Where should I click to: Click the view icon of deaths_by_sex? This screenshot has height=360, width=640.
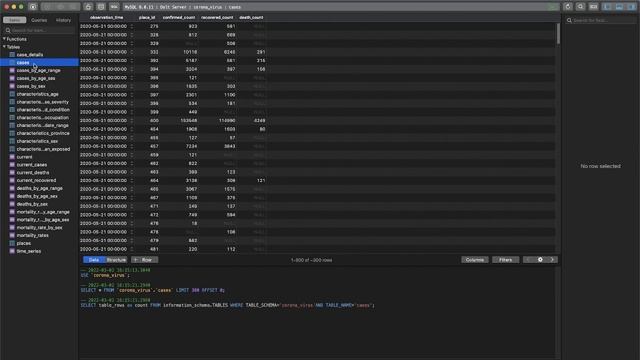[12, 204]
